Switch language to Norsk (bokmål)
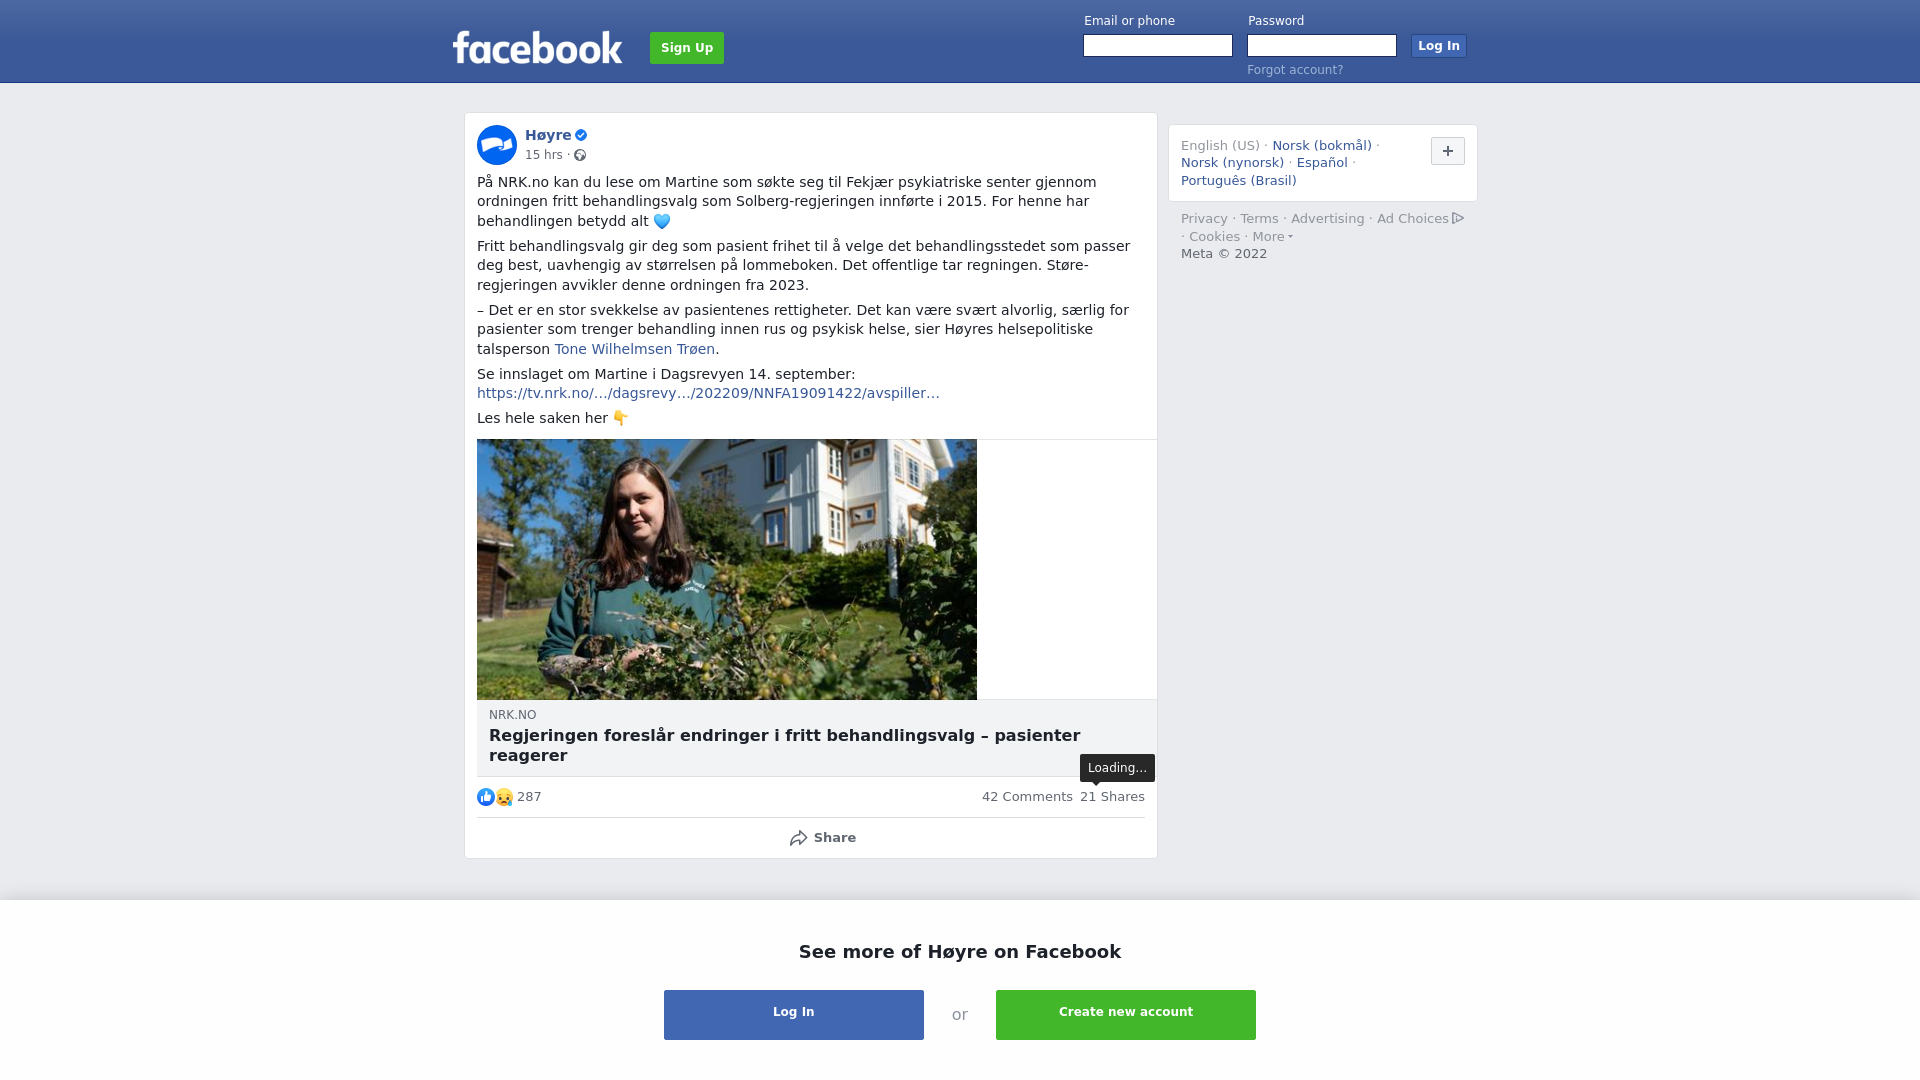This screenshot has width=1920, height=1080. (1322, 146)
